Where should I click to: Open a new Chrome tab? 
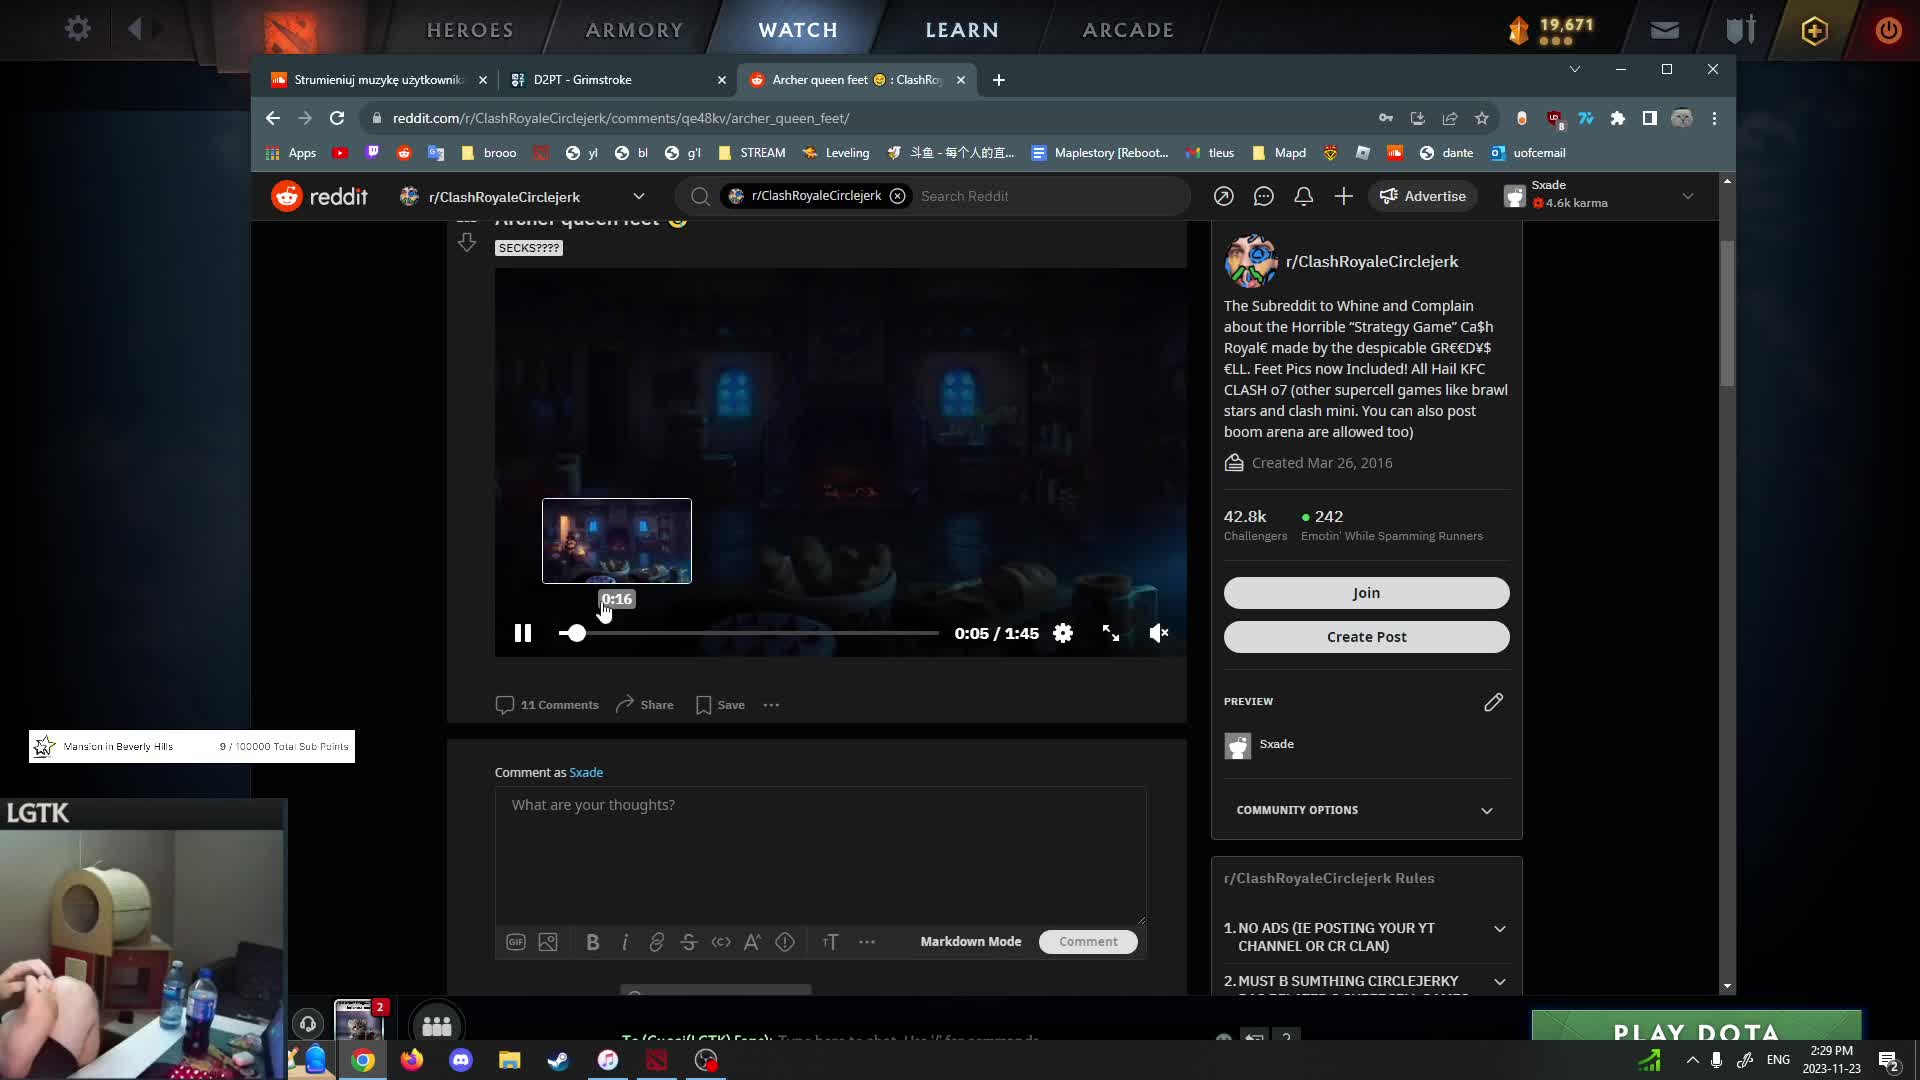(998, 80)
